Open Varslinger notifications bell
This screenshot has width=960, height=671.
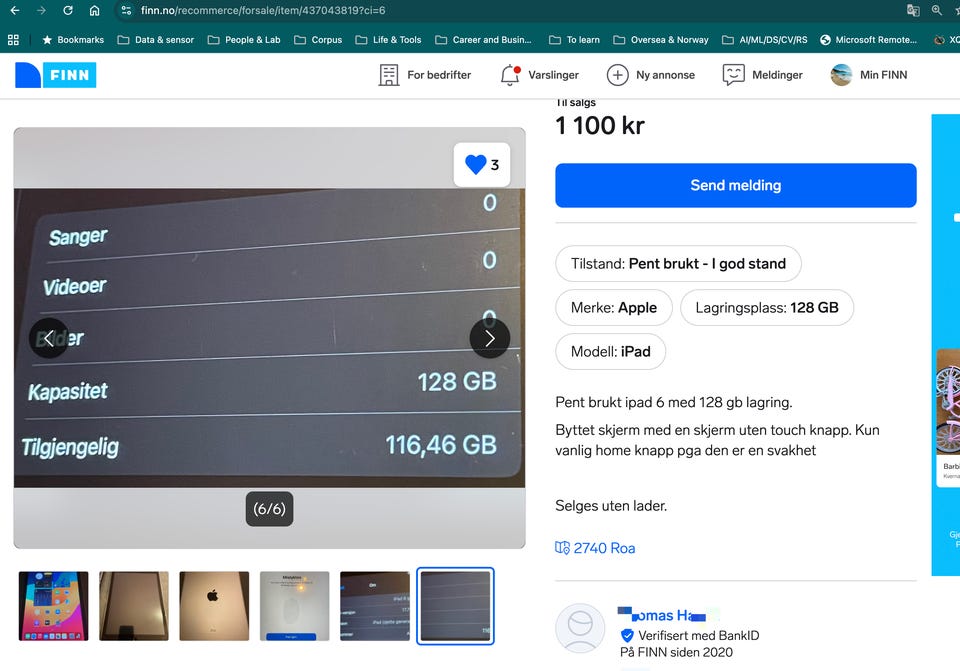[x=539, y=75]
